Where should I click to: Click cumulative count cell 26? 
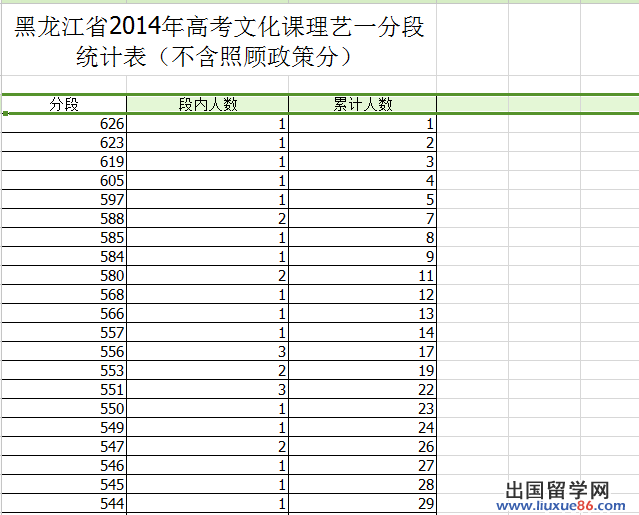(x=362, y=447)
